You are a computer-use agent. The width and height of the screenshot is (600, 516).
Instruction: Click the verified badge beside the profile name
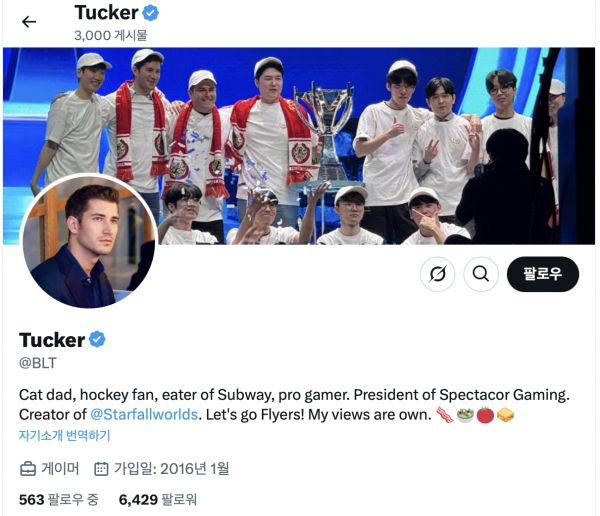pyautogui.click(x=98, y=340)
